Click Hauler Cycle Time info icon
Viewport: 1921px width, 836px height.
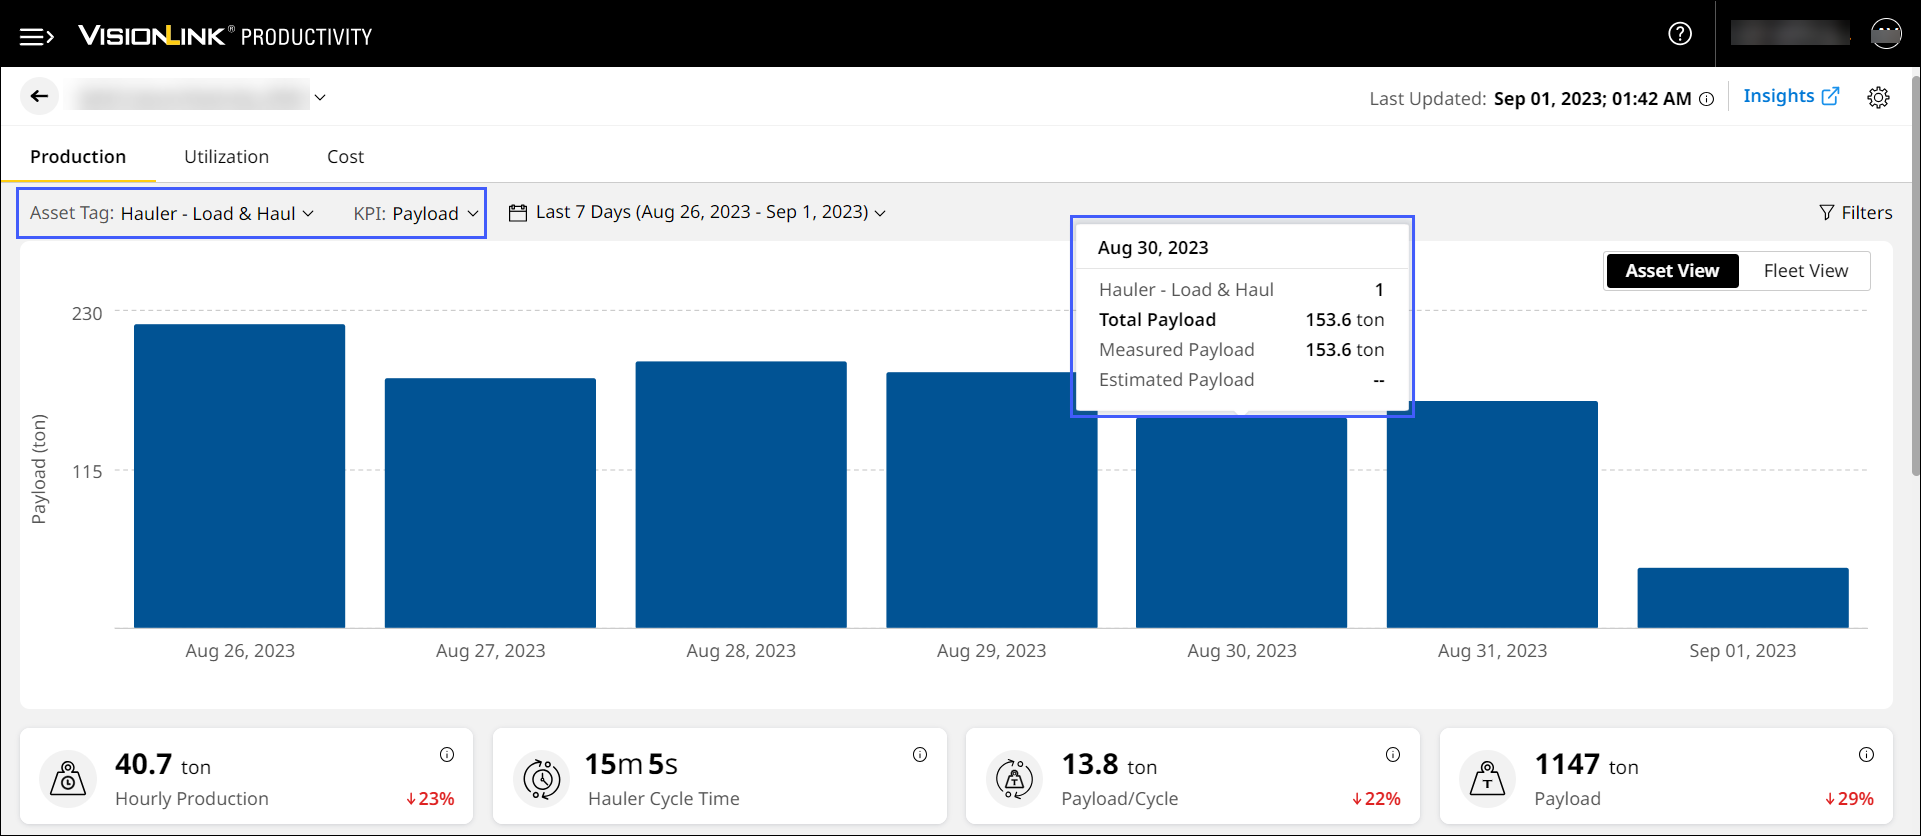coord(920,755)
